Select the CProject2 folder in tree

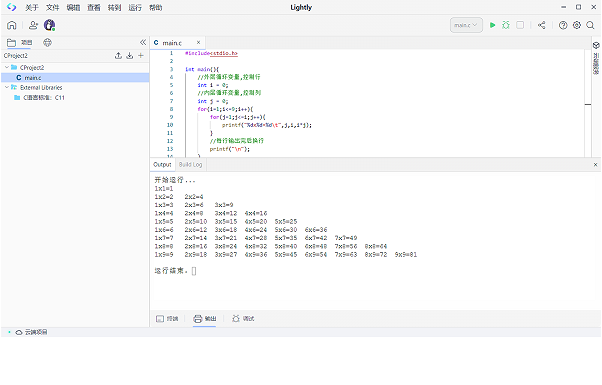coord(32,68)
